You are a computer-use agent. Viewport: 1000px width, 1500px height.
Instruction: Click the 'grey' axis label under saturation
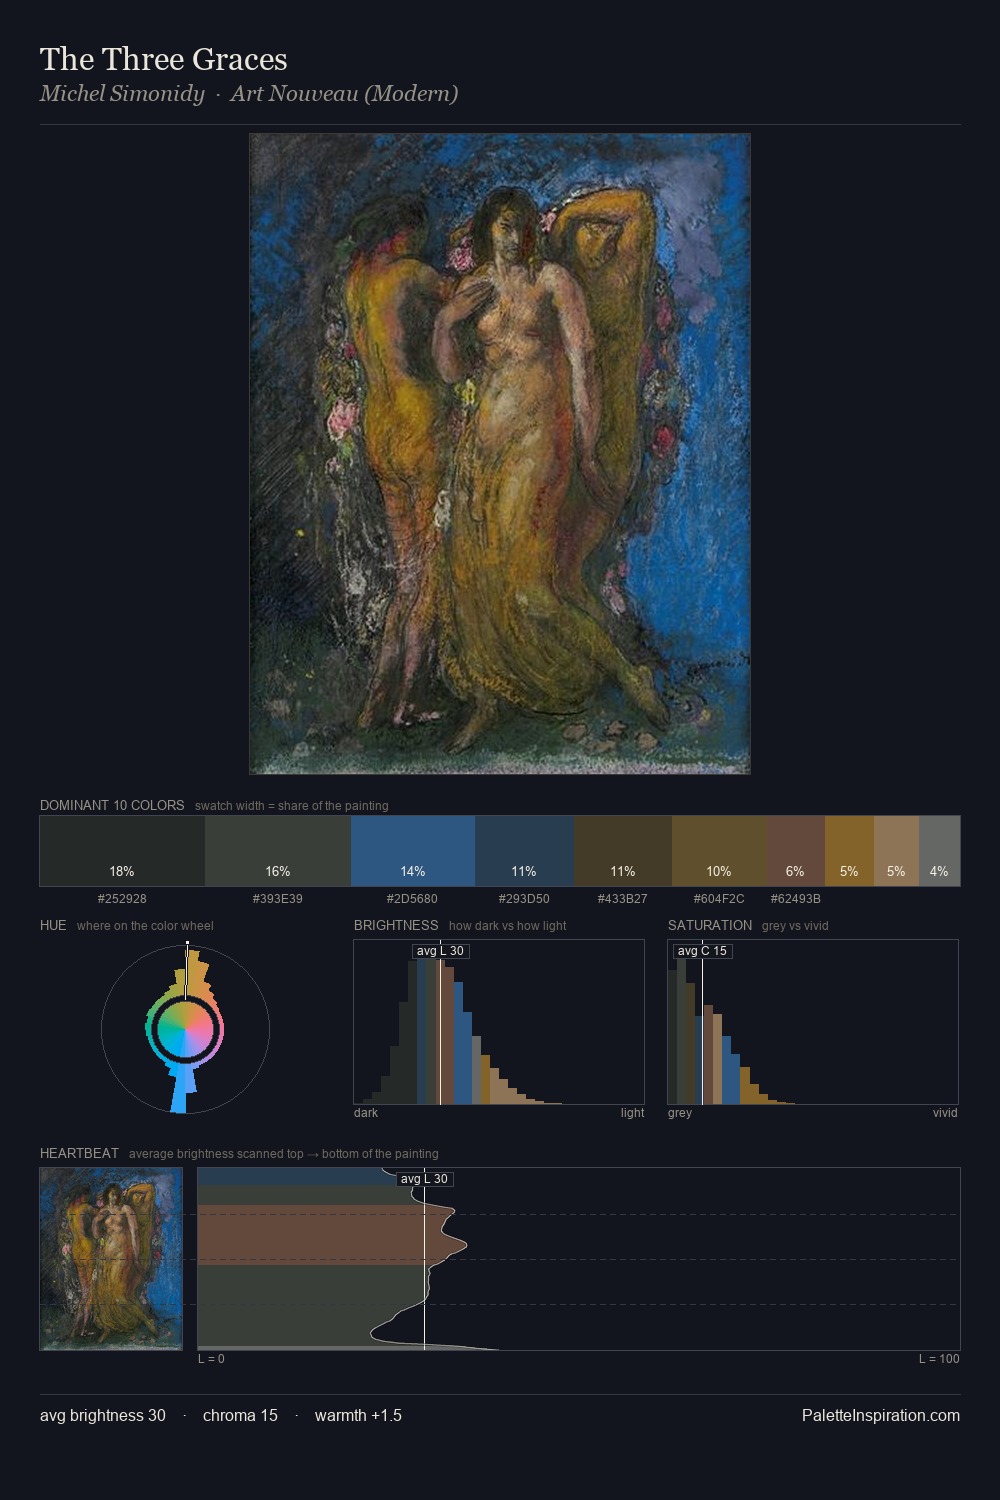tap(680, 1113)
